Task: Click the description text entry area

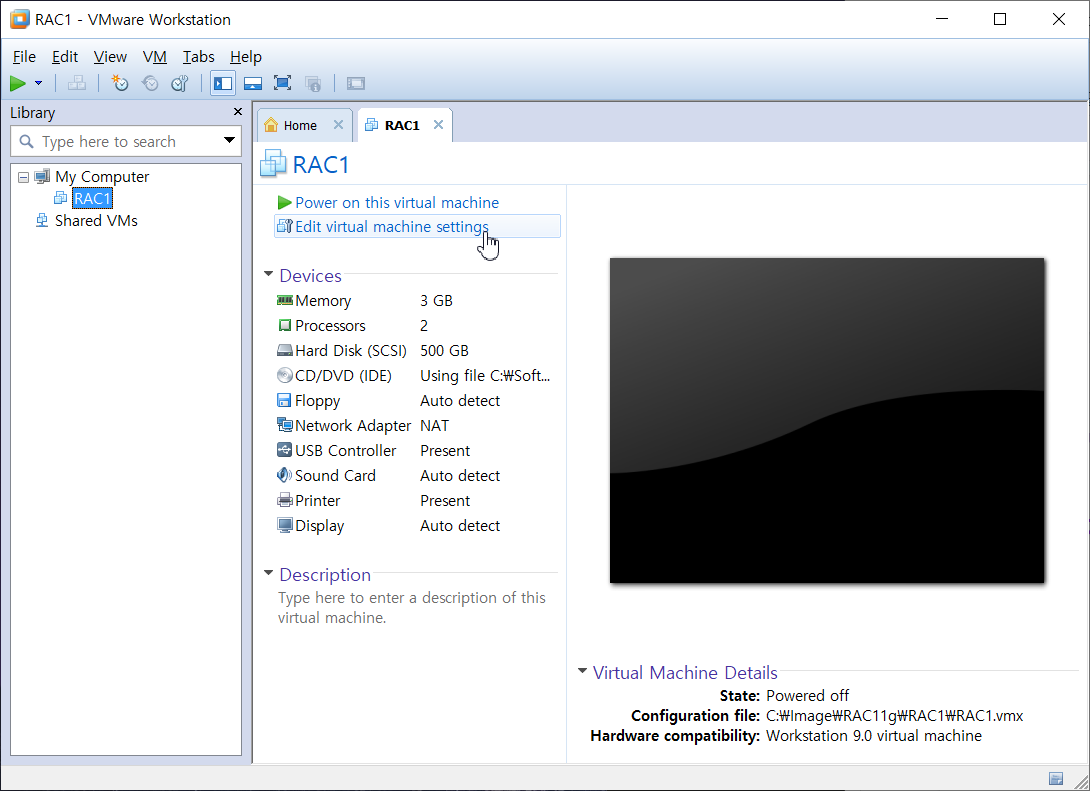Action: point(412,608)
